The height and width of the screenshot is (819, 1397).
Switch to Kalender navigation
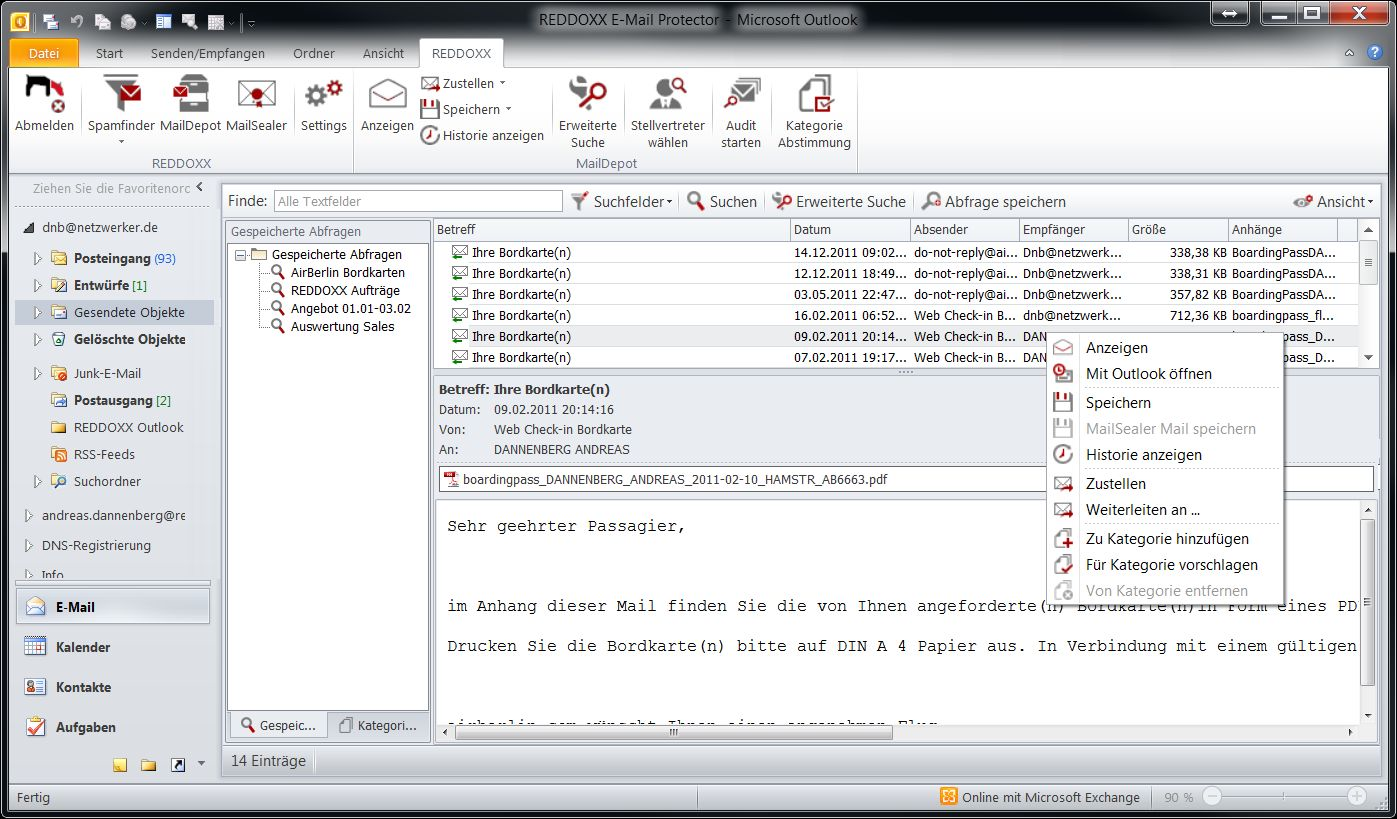point(113,647)
